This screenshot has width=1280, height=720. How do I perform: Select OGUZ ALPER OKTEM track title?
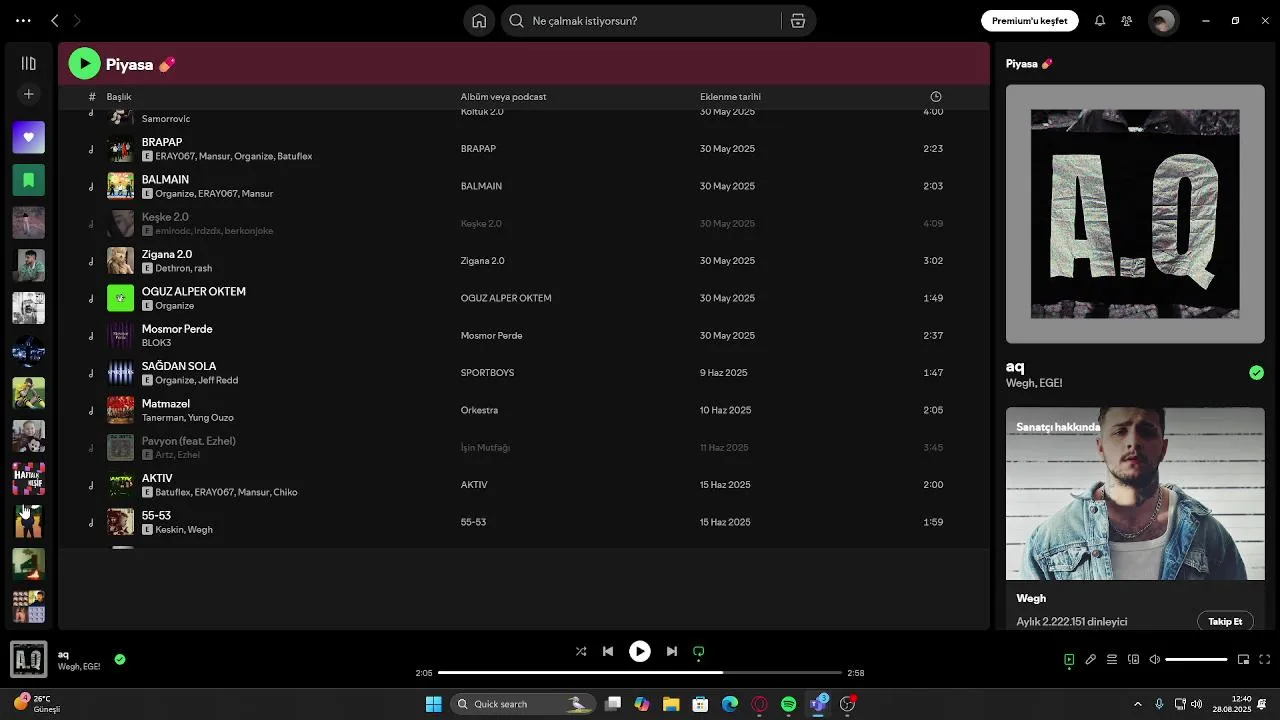click(x=194, y=292)
